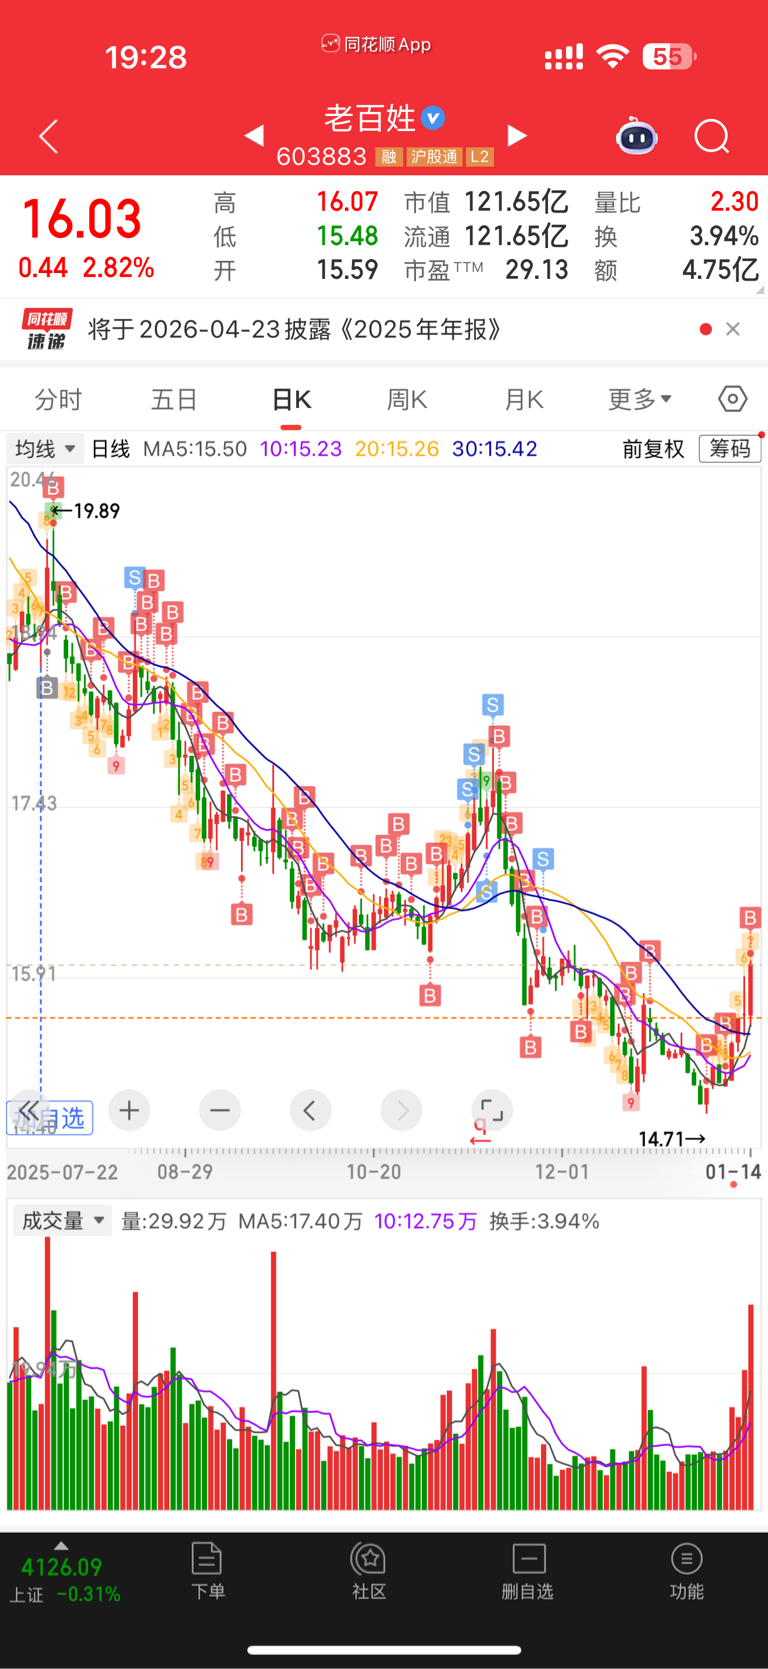Open 功能 functions menu in bottom bar
Image resolution: width=768 pixels, height=1669 pixels.
click(x=687, y=1570)
